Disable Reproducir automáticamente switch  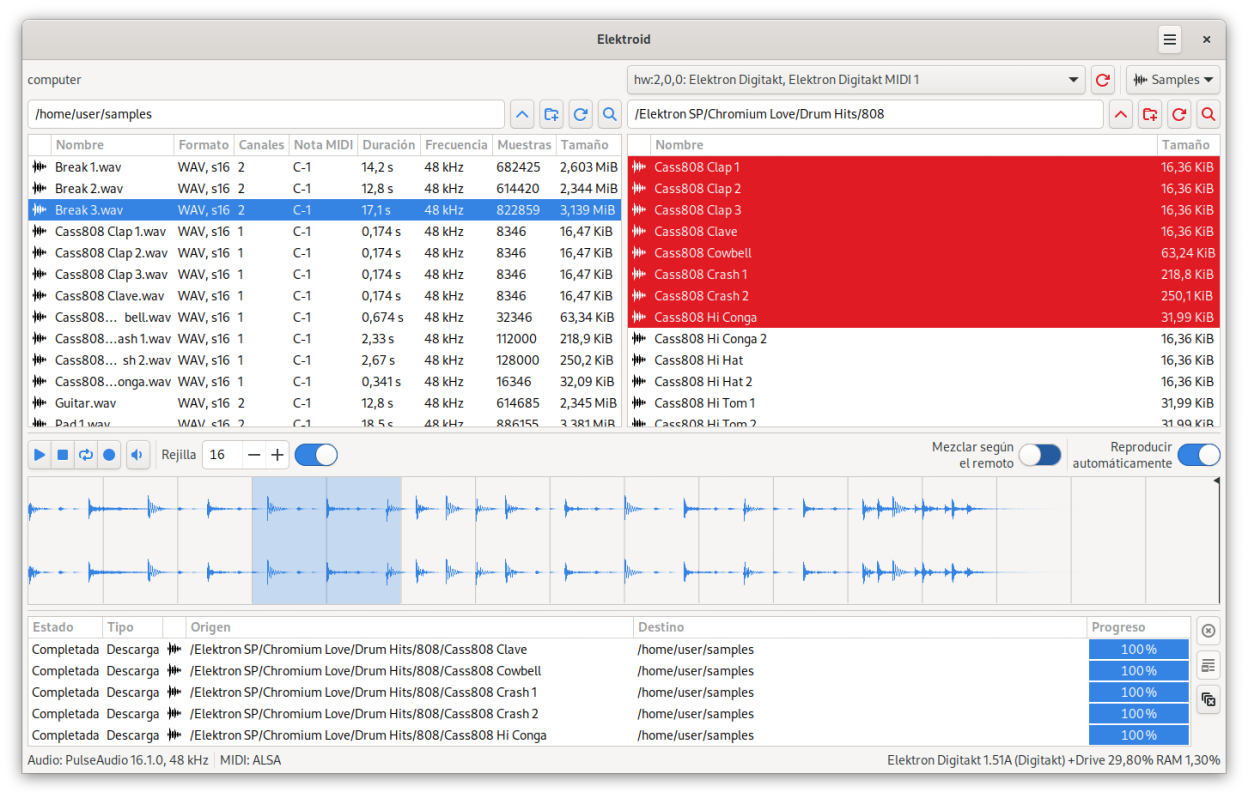tap(1198, 455)
